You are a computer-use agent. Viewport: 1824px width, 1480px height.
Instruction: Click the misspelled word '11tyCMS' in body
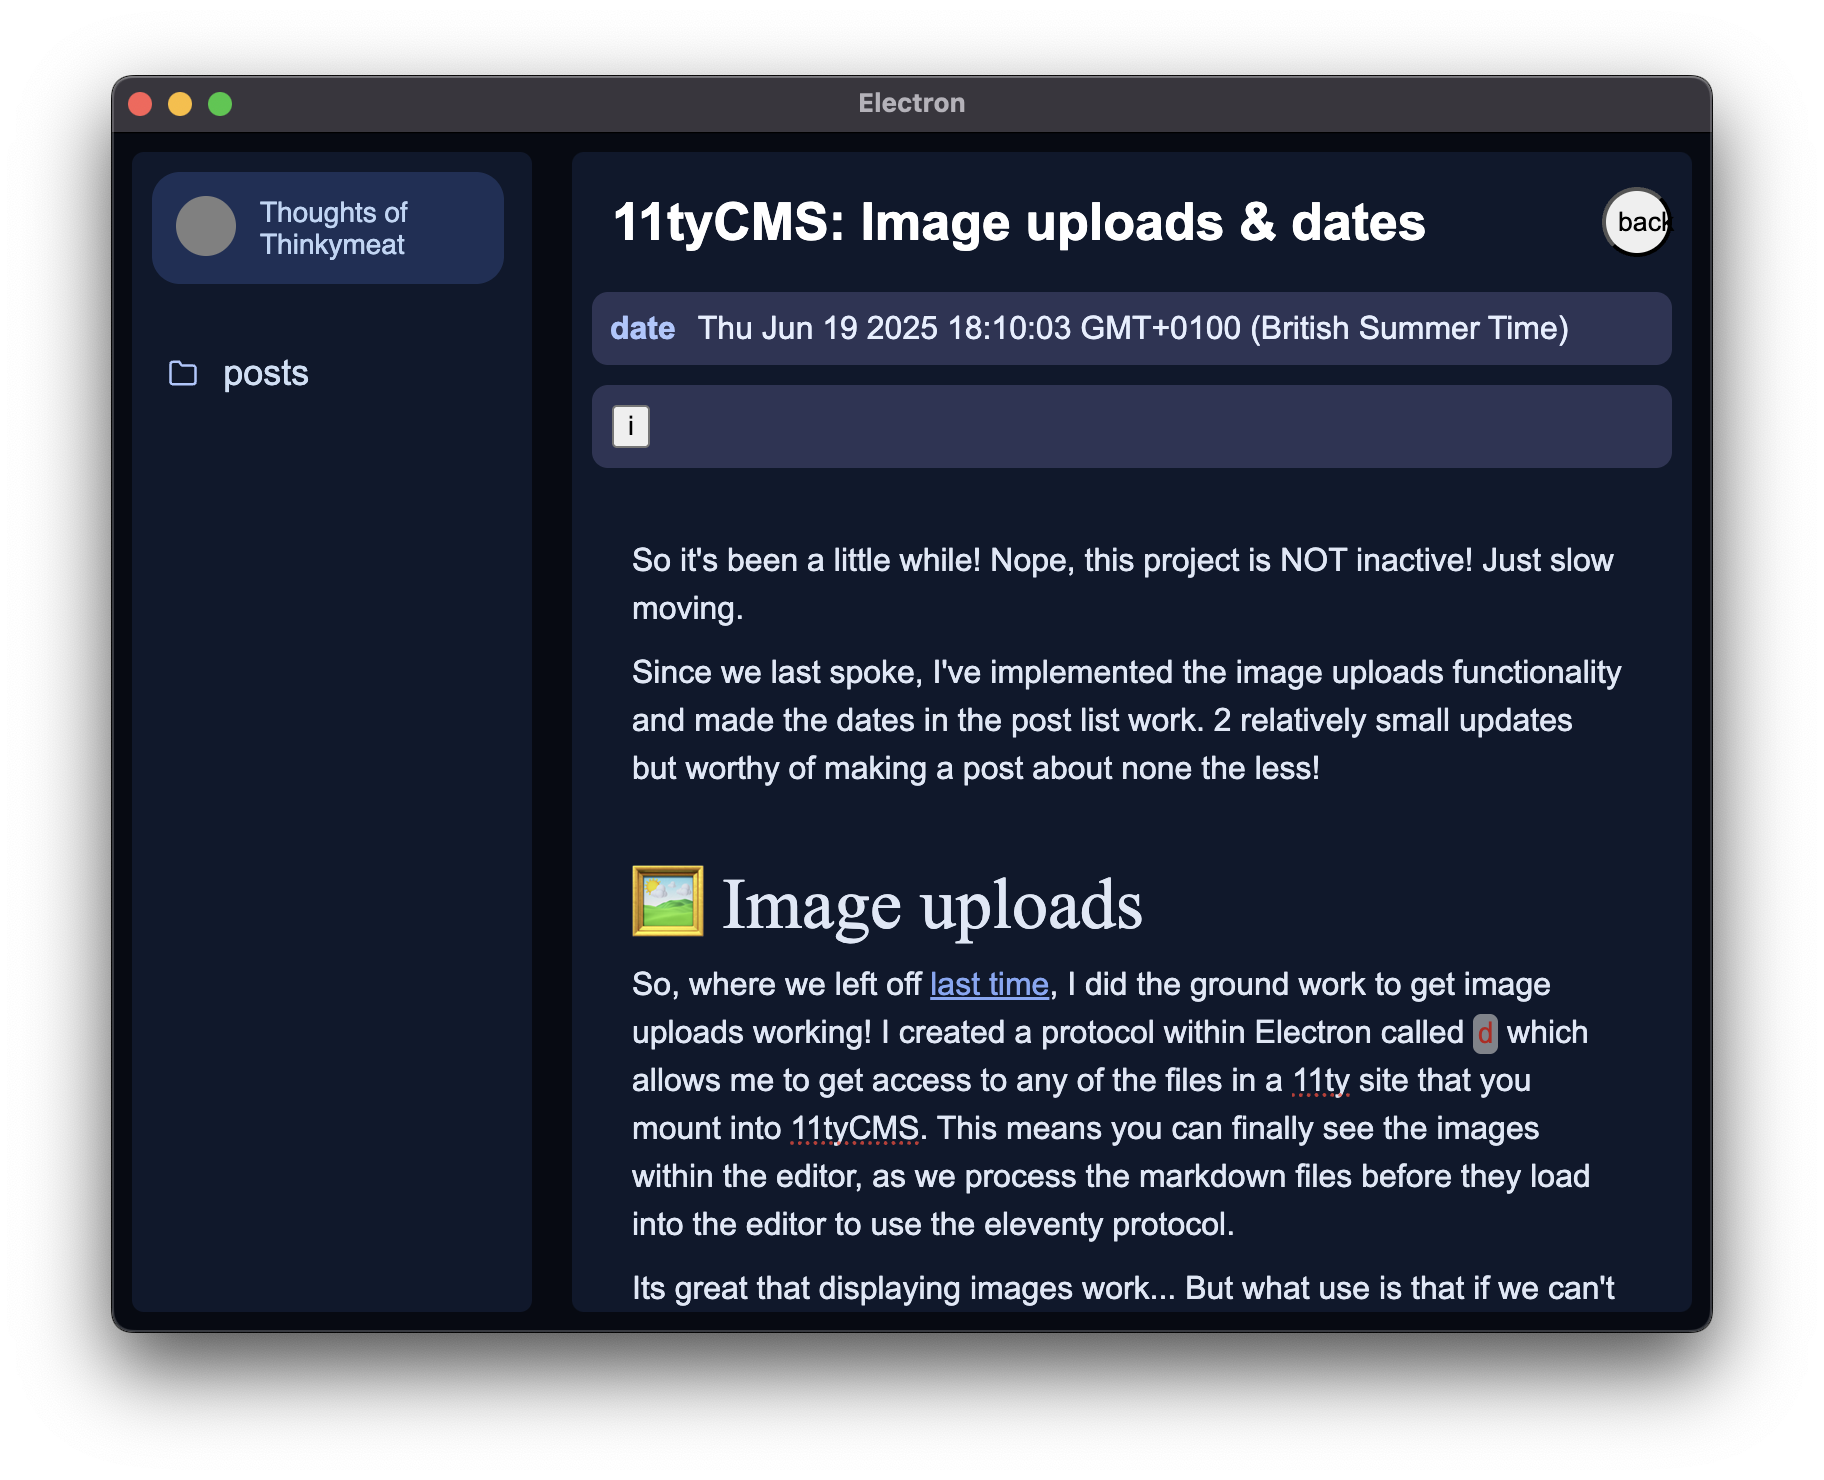855,1128
